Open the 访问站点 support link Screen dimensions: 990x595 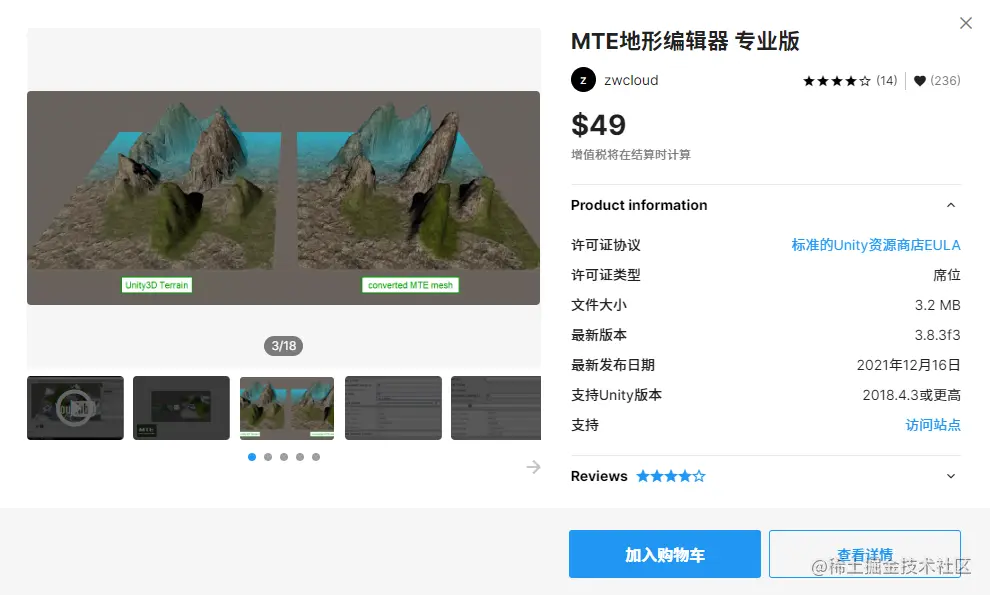(x=933, y=425)
